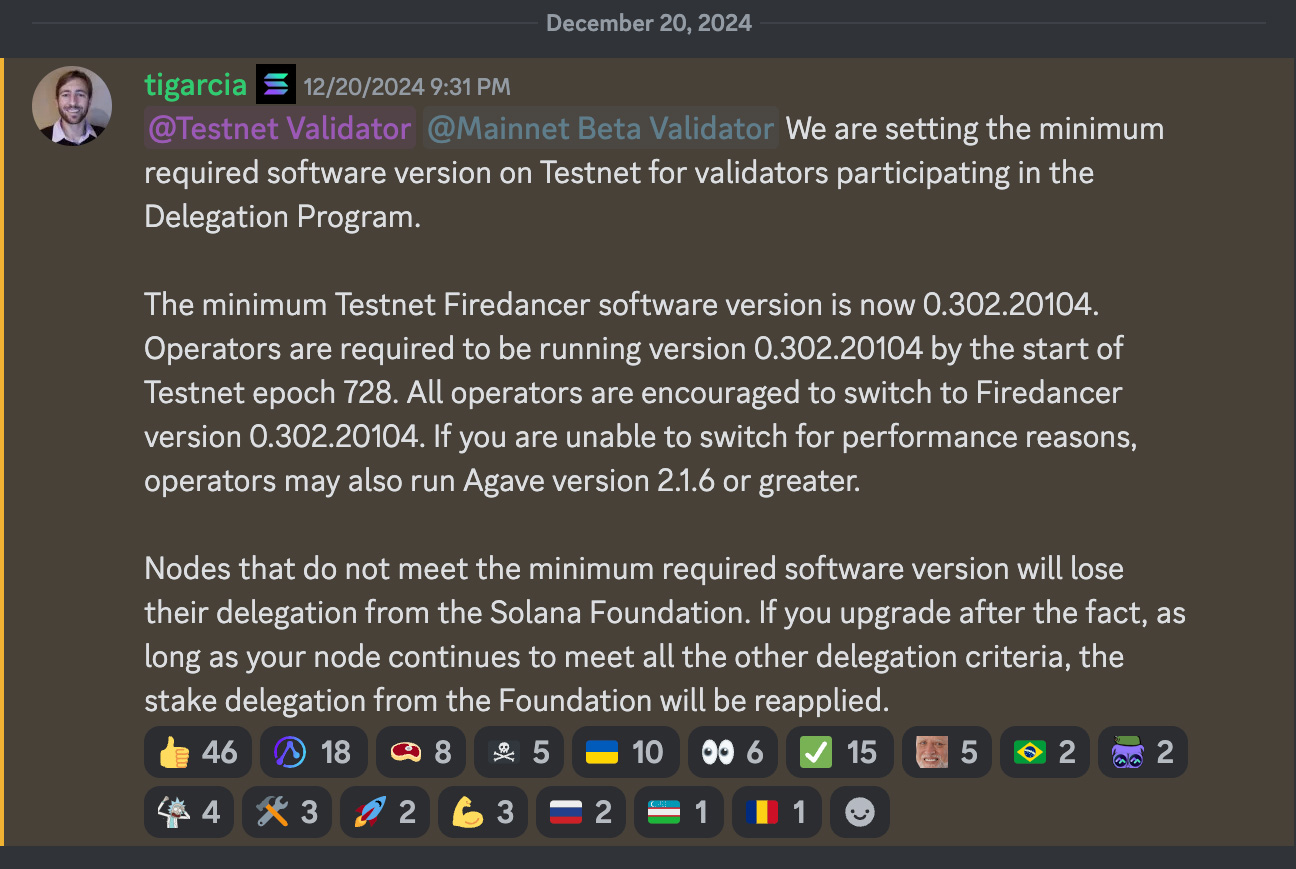
Task: Open the Mainnet Beta Validator role mention
Action: pyautogui.click(x=599, y=128)
